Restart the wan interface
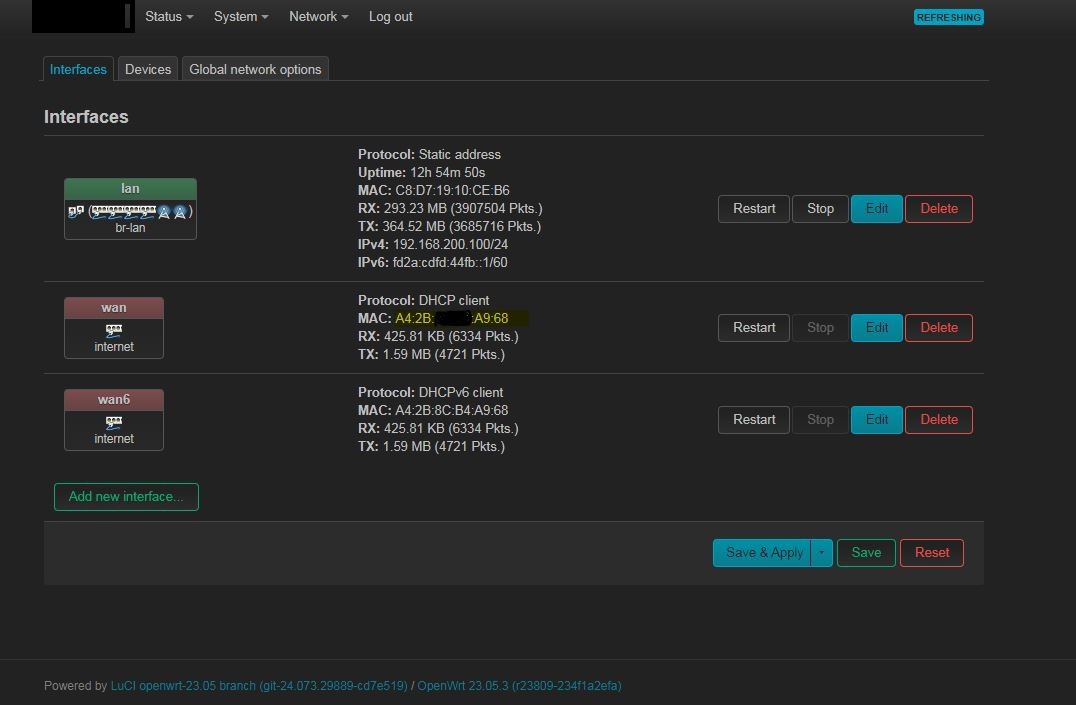Screen dimensions: 1076x705 tap(753, 328)
